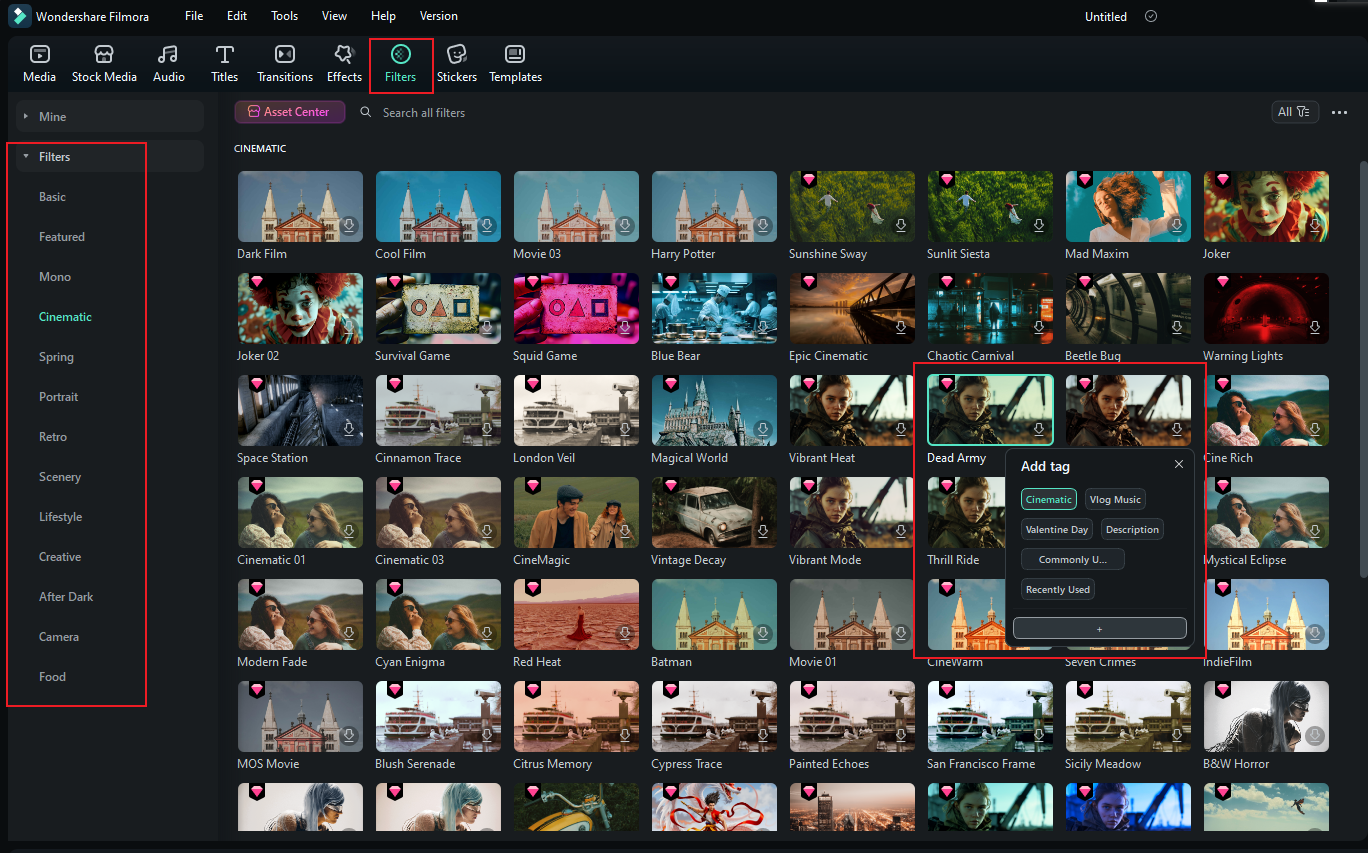The height and width of the screenshot is (853, 1368).
Task: Open the Effects tab
Action: click(344, 64)
